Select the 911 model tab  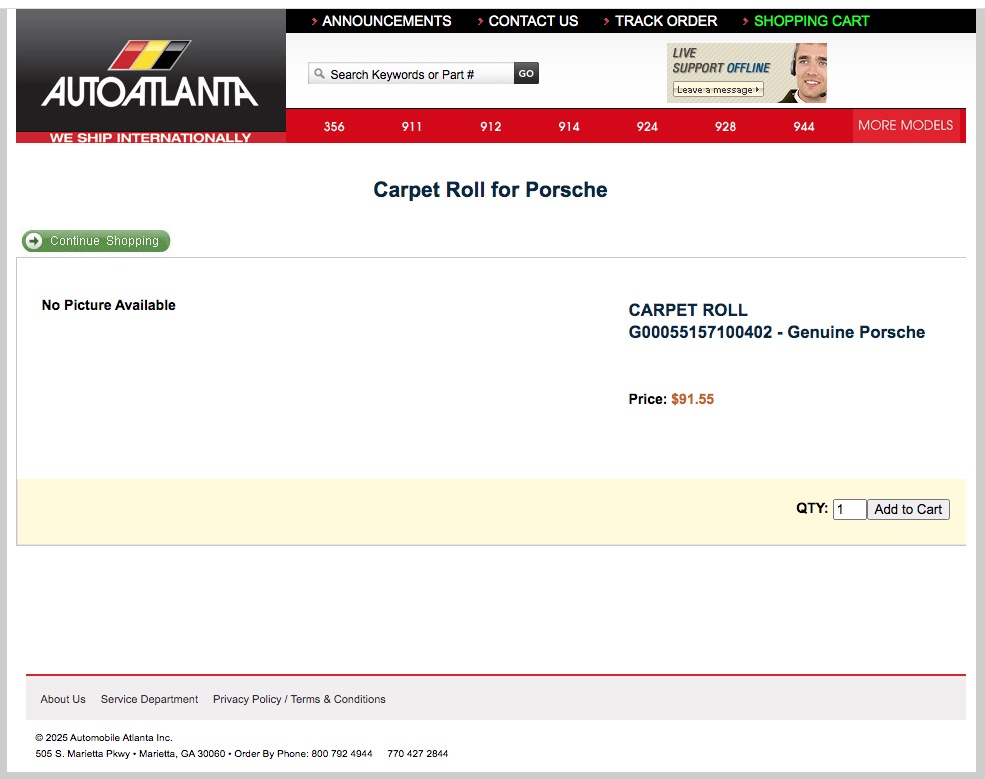click(411, 126)
